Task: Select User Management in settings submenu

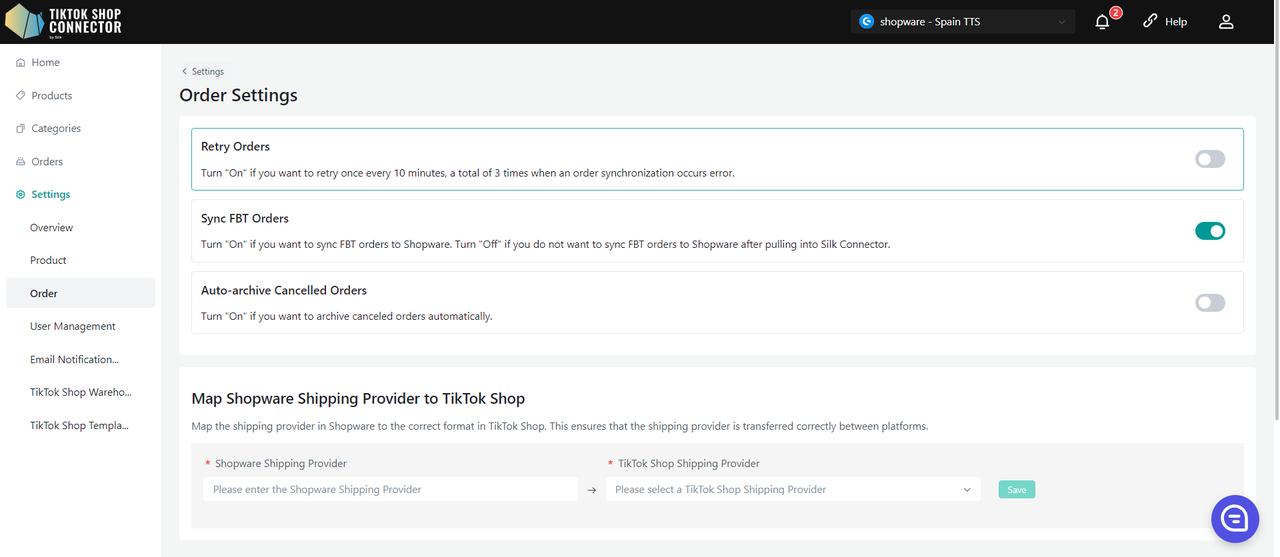Action: (72, 327)
